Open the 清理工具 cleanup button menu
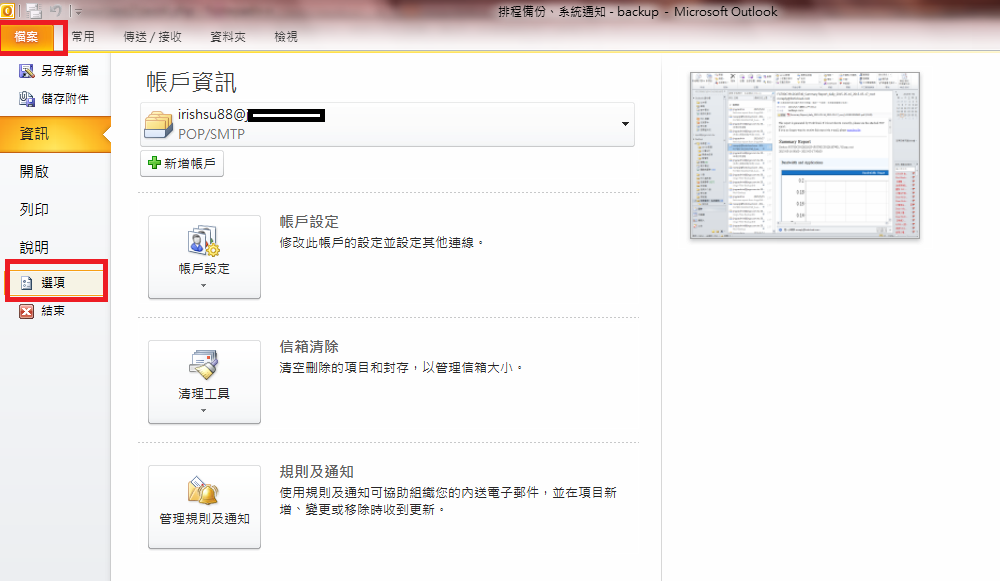 click(x=204, y=381)
